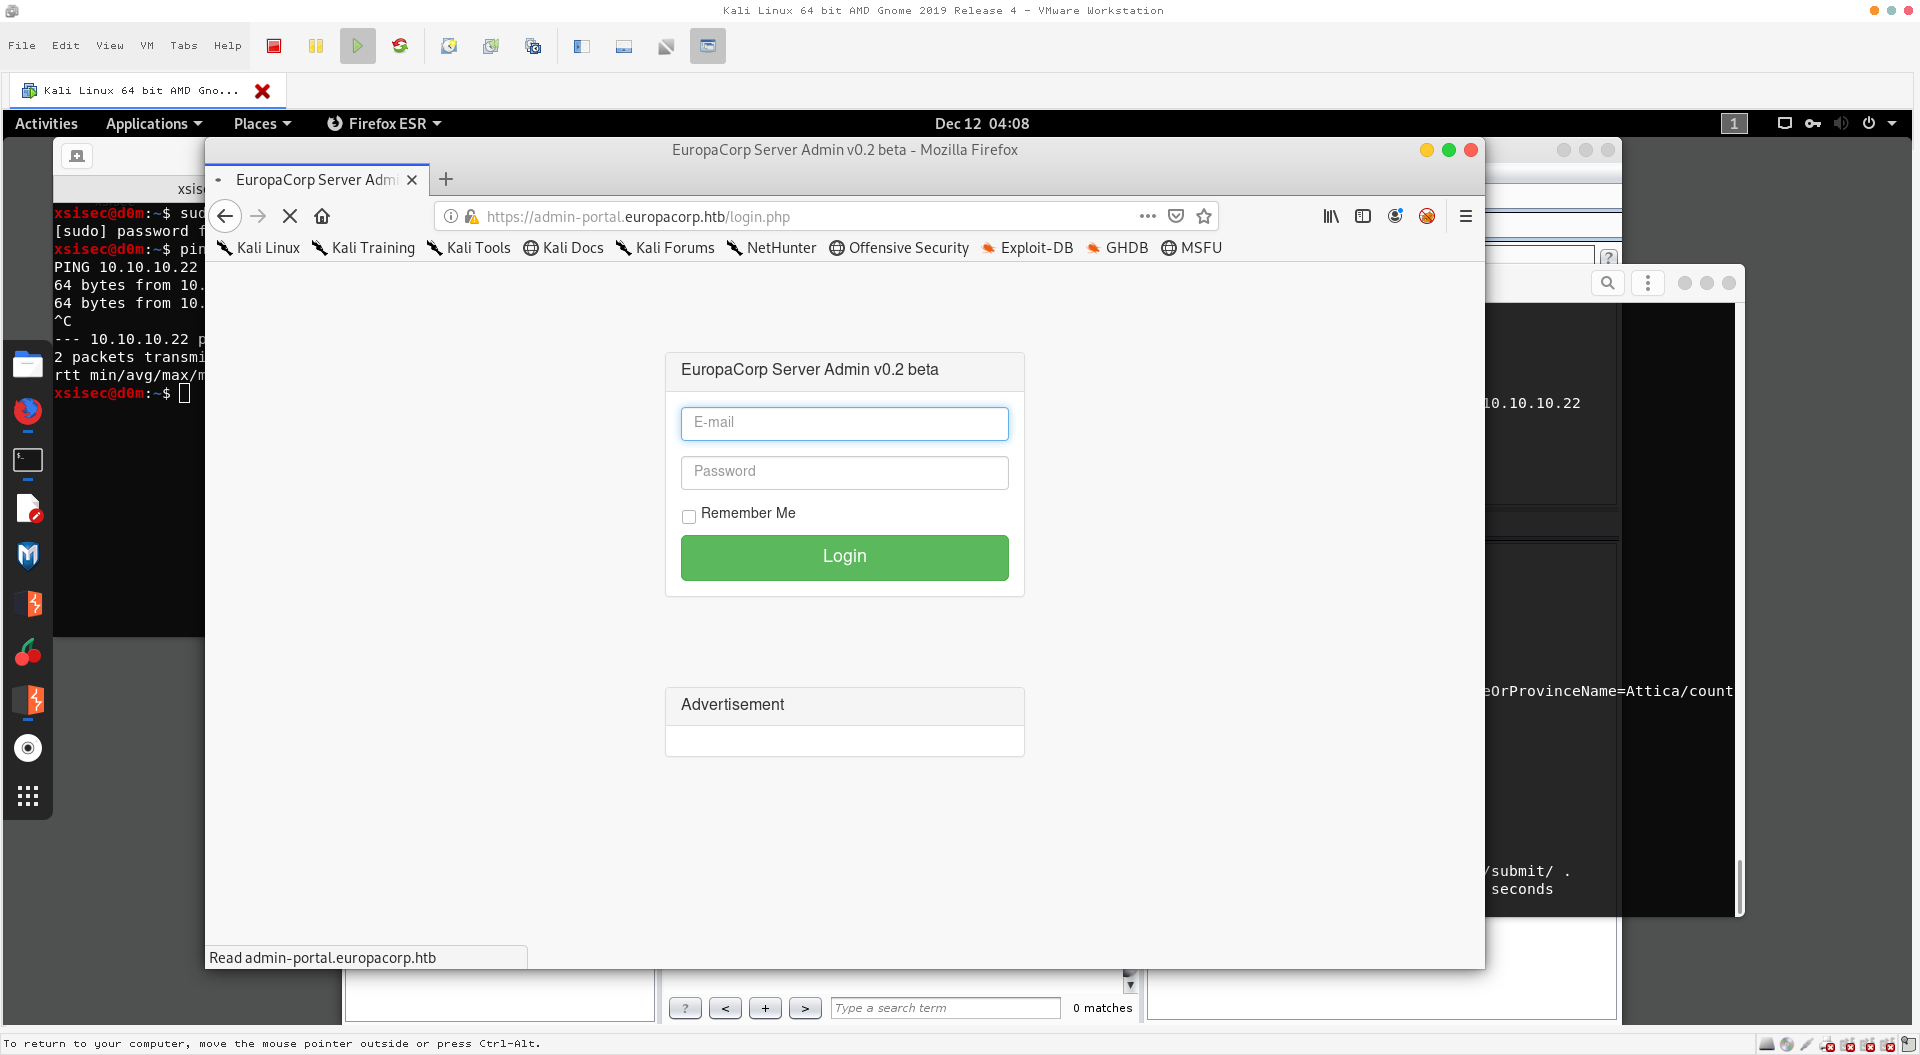The height and width of the screenshot is (1055, 1920).
Task: Click the clock showing Dec 12 04:08
Action: pyautogui.click(x=982, y=124)
